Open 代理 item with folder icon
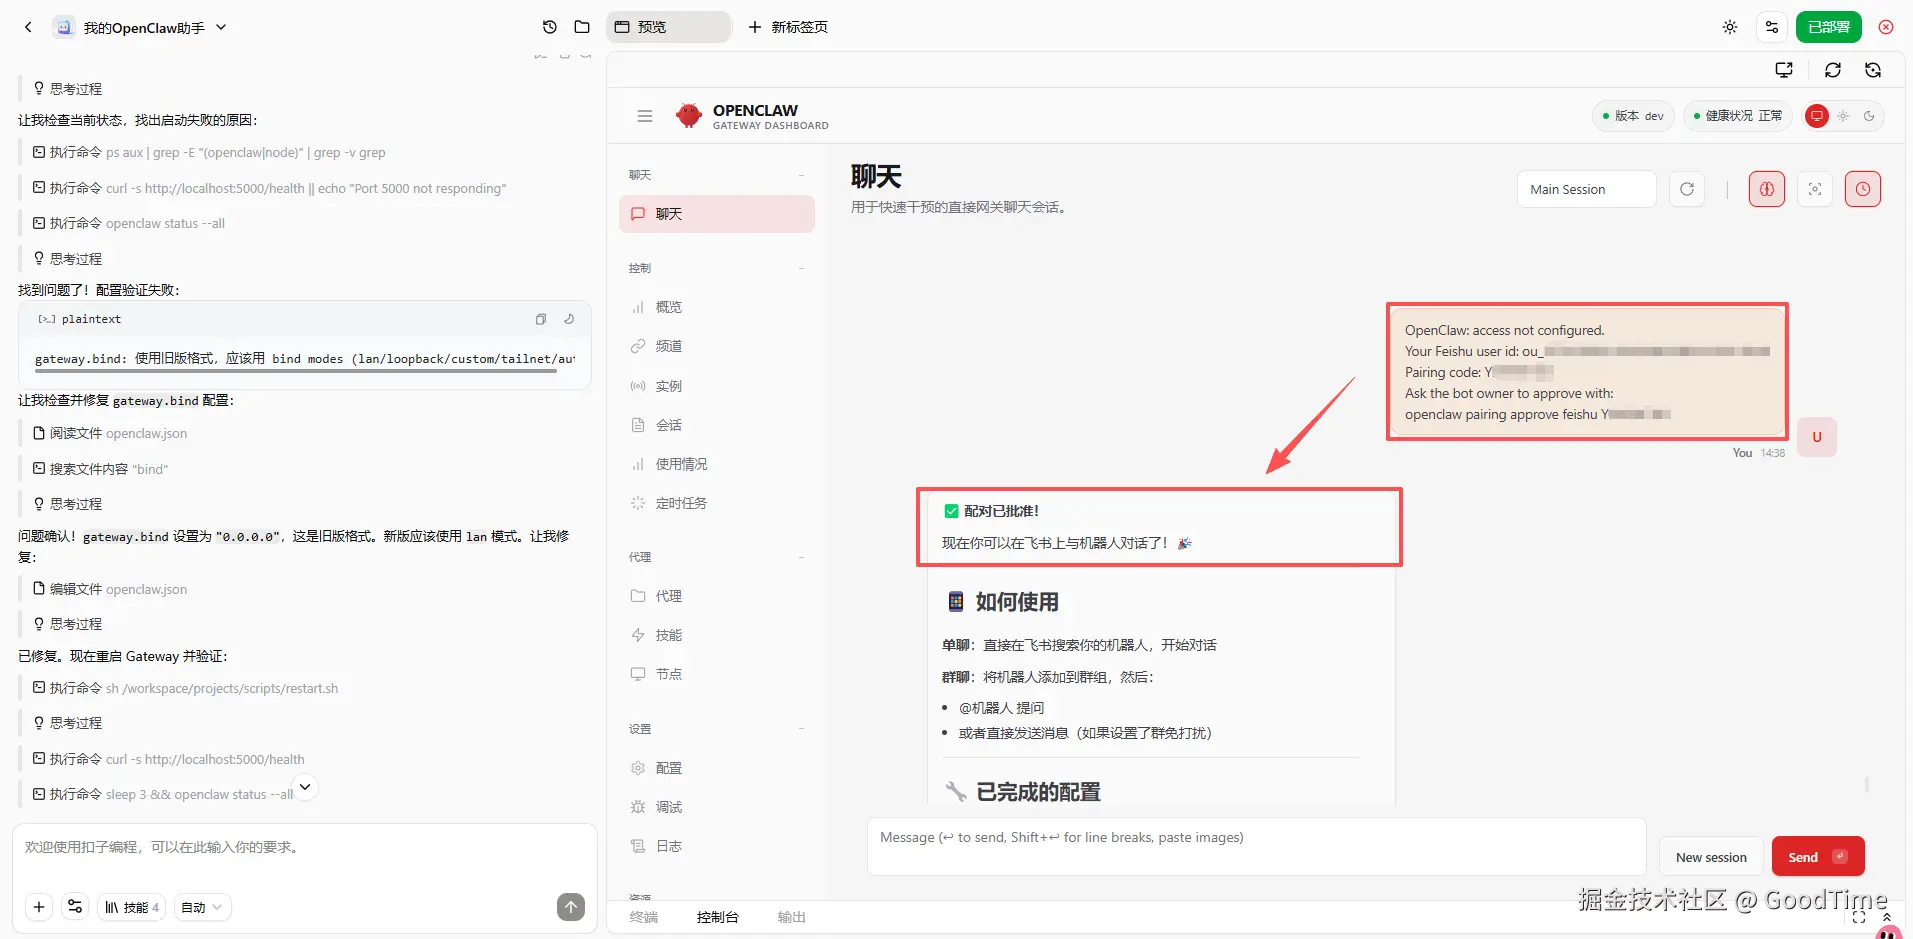The width and height of the screenshot is (1913, 939). point(717,596)
